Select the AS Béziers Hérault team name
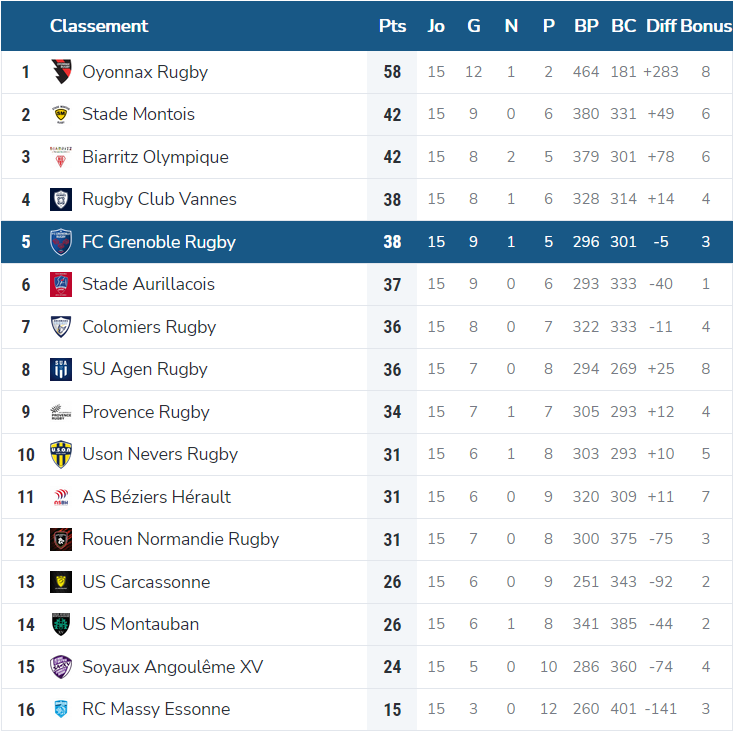The width and height of the screenshot is (733, 731). [157, 497]
